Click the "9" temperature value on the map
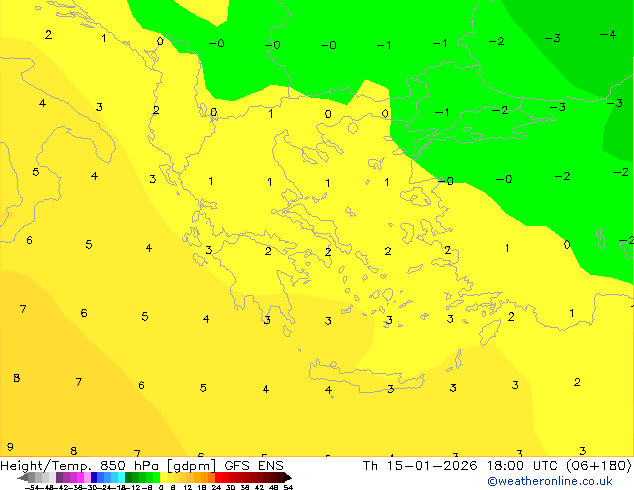 point(10,447)
